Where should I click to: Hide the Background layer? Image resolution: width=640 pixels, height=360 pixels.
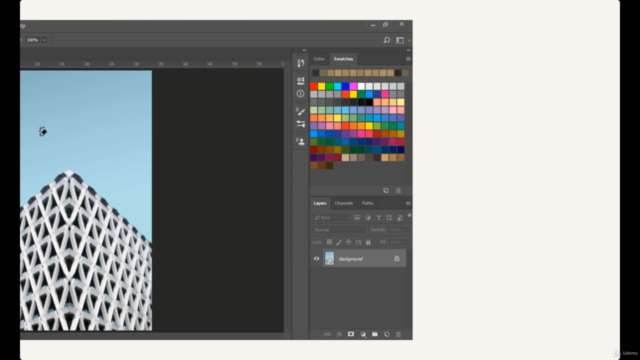click(x=316, y=258)
